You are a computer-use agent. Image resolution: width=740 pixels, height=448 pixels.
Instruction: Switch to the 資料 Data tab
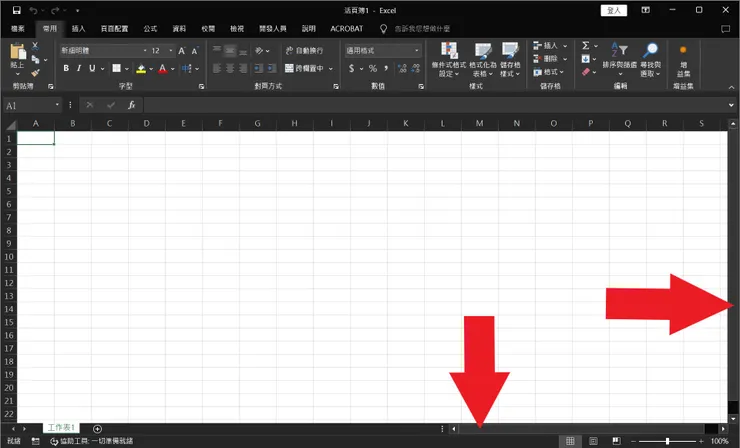pos(179,29)
